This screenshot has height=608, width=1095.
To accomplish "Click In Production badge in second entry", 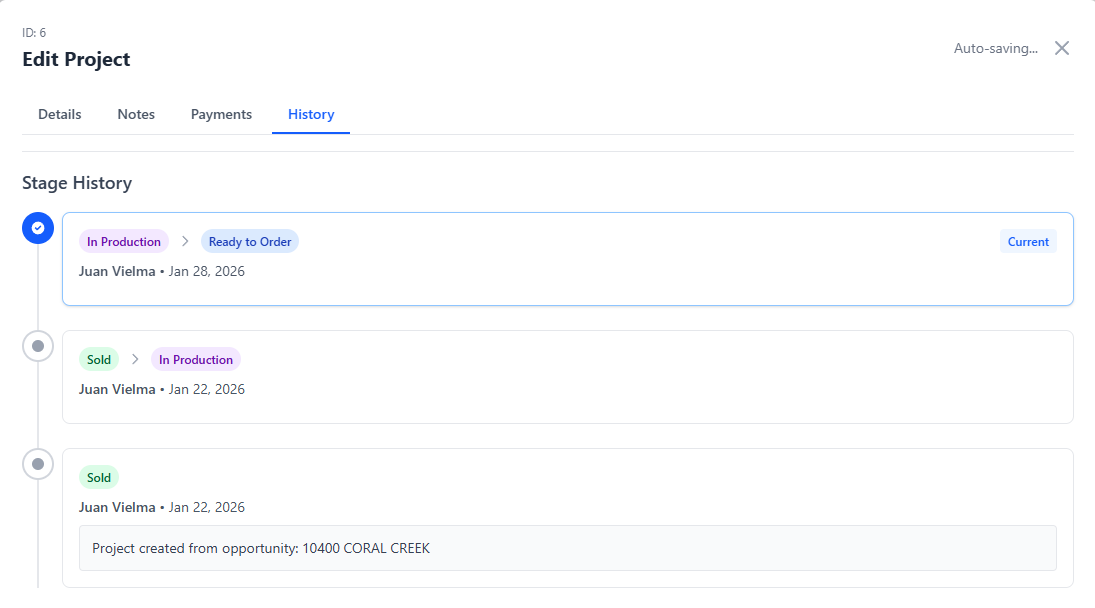I will point(196,359).
